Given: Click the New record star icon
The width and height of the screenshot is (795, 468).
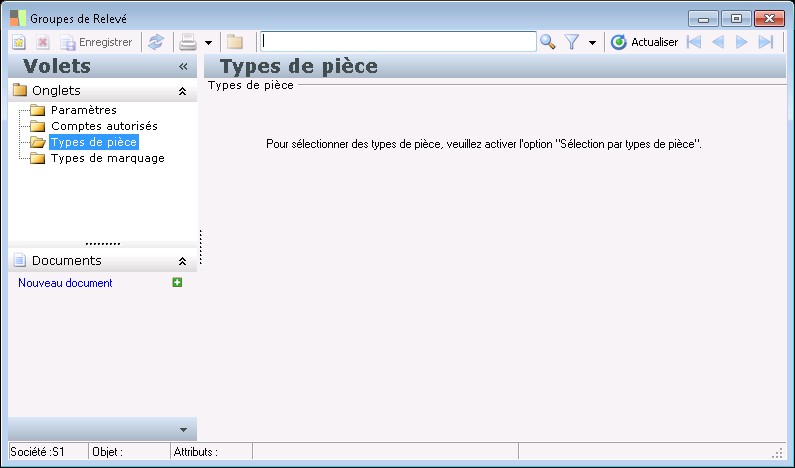Looking at the screenshot, I should click(x=19, y=42).
